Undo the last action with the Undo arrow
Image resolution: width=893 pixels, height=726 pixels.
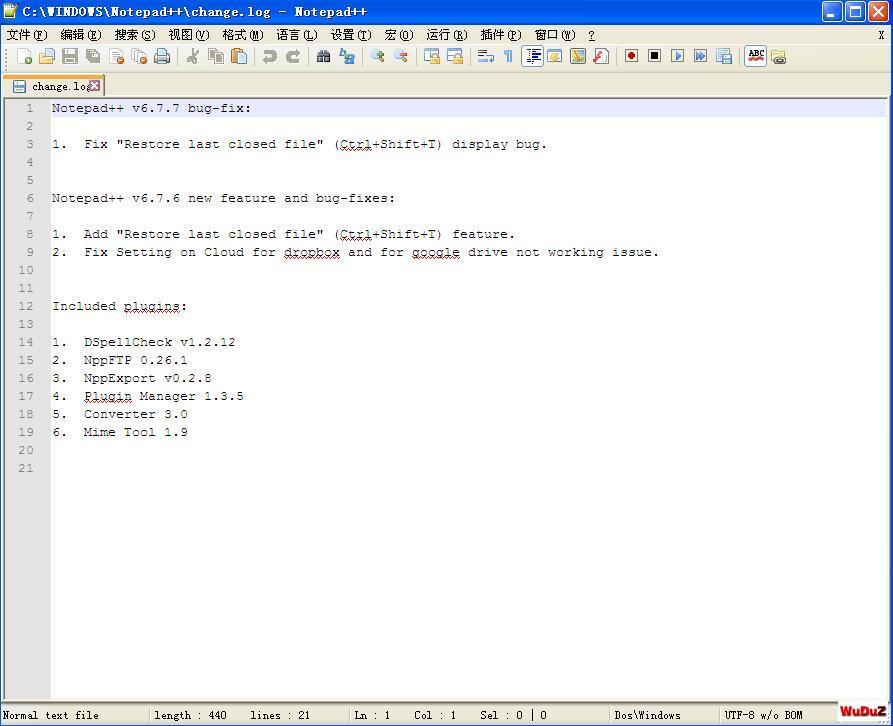coord(270,56)
